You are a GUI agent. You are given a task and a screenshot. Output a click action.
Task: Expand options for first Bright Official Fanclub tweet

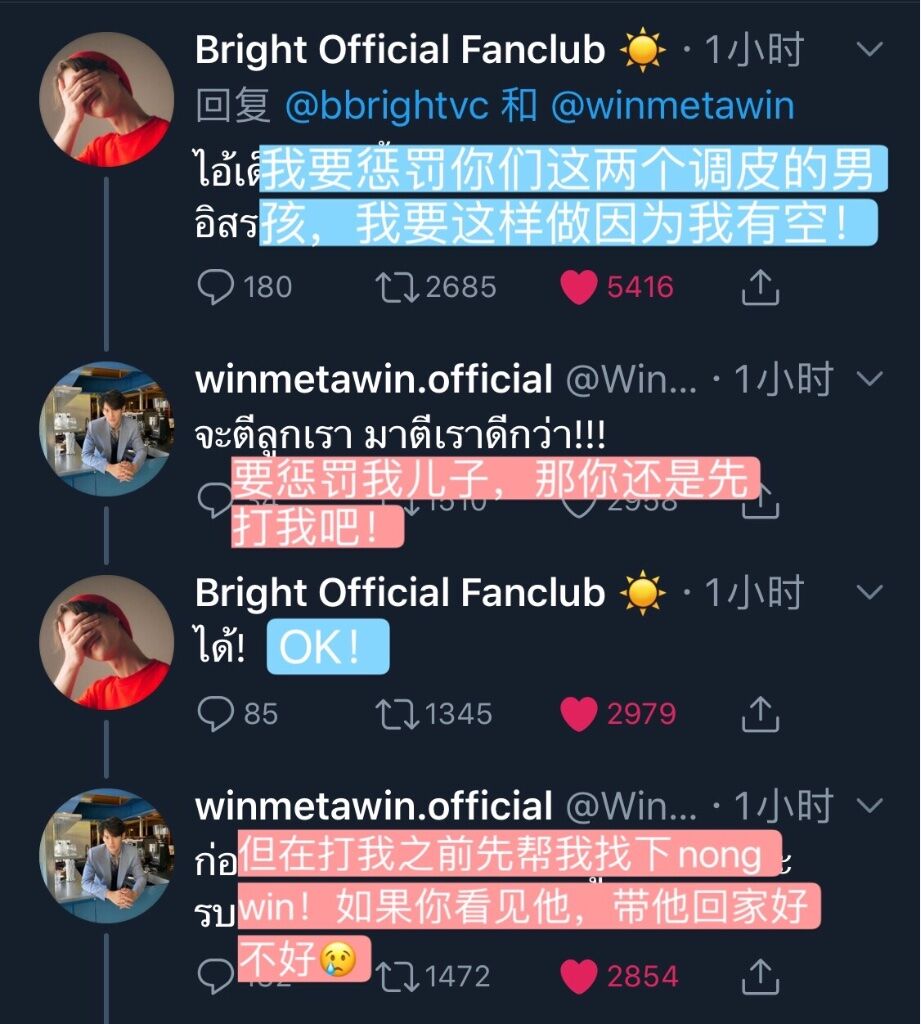(869, 49)
